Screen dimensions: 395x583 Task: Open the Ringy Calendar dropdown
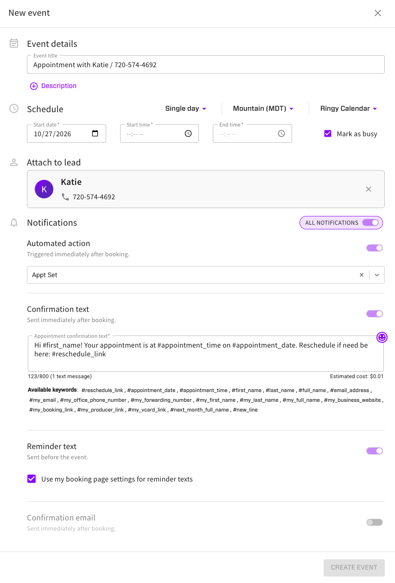tap(349, 109)
